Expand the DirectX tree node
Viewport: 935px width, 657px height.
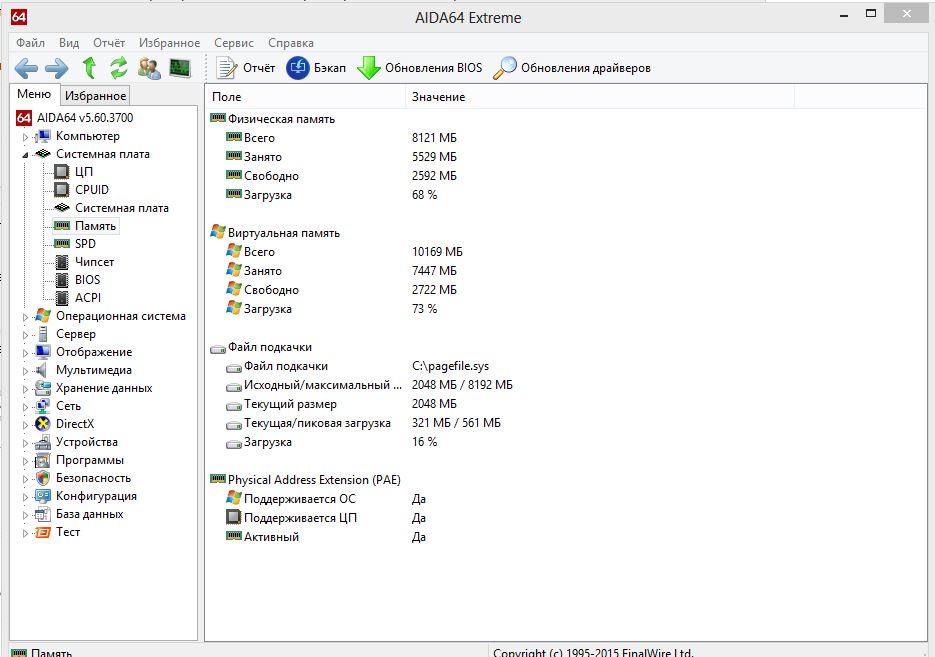click(x=25, y=424)
